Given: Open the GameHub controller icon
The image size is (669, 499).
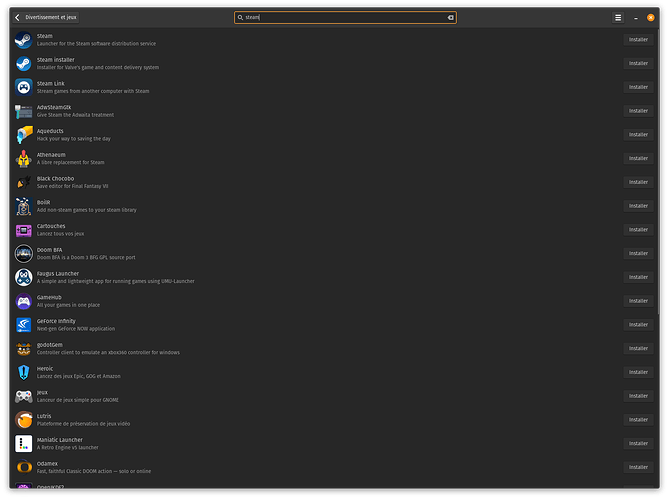Looking at the screenshot, I should coord(23,301).
